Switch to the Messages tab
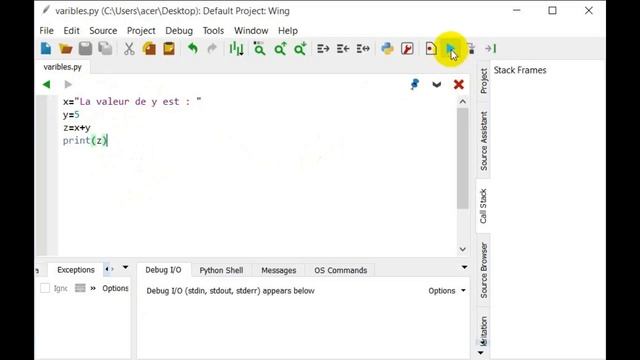Image resolution: width=640 pixels, height=360 pixels. coord(279,270)
